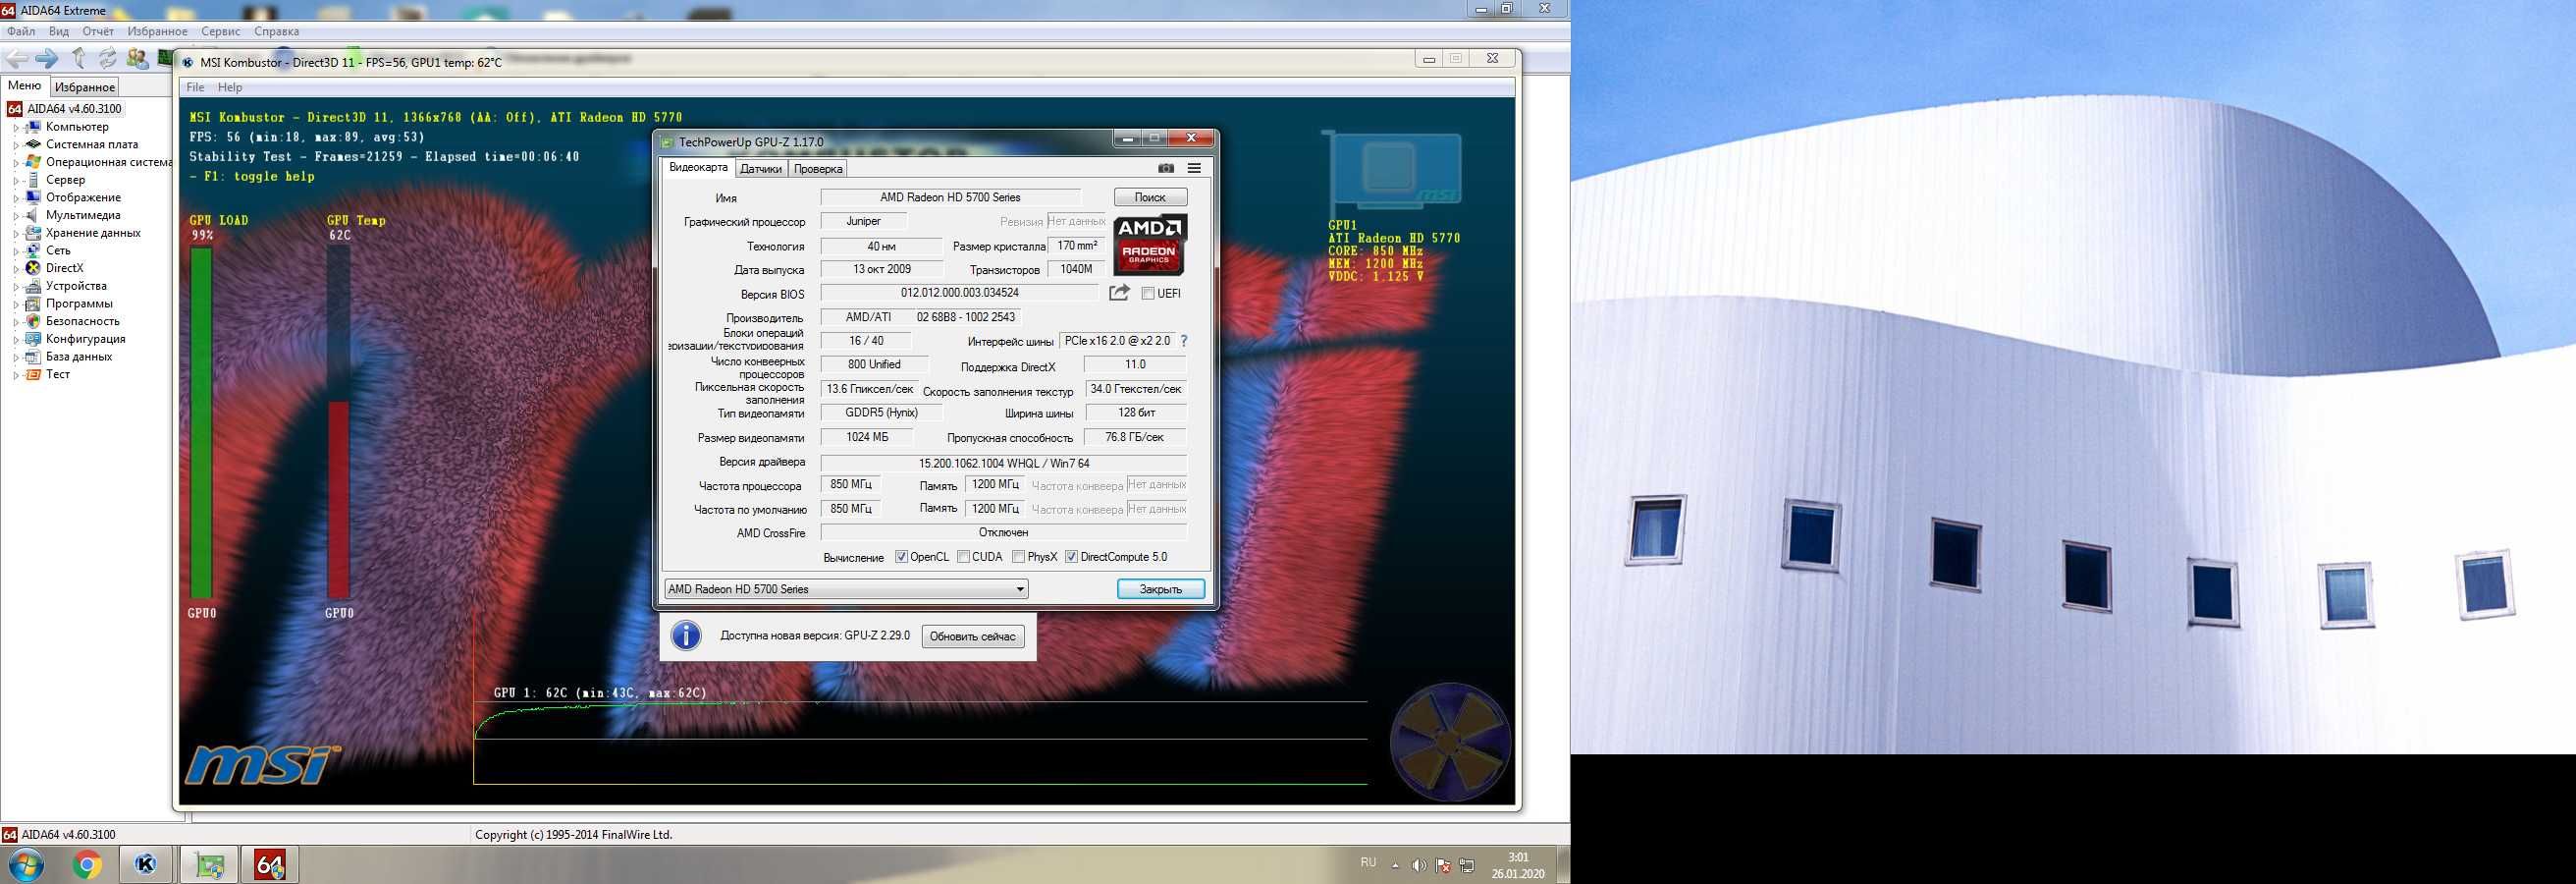Toggle UEFI checkbox in GPU-Z
This screenshot has width=2576, height=884.
1148,294
